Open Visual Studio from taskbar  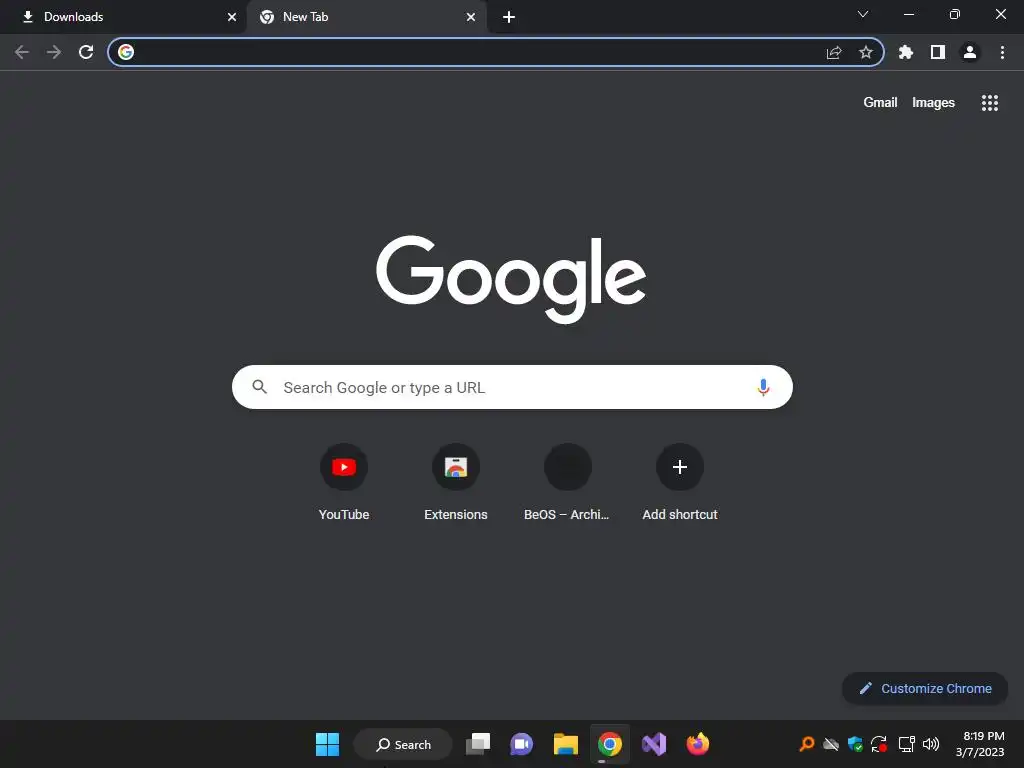(654, 744)
